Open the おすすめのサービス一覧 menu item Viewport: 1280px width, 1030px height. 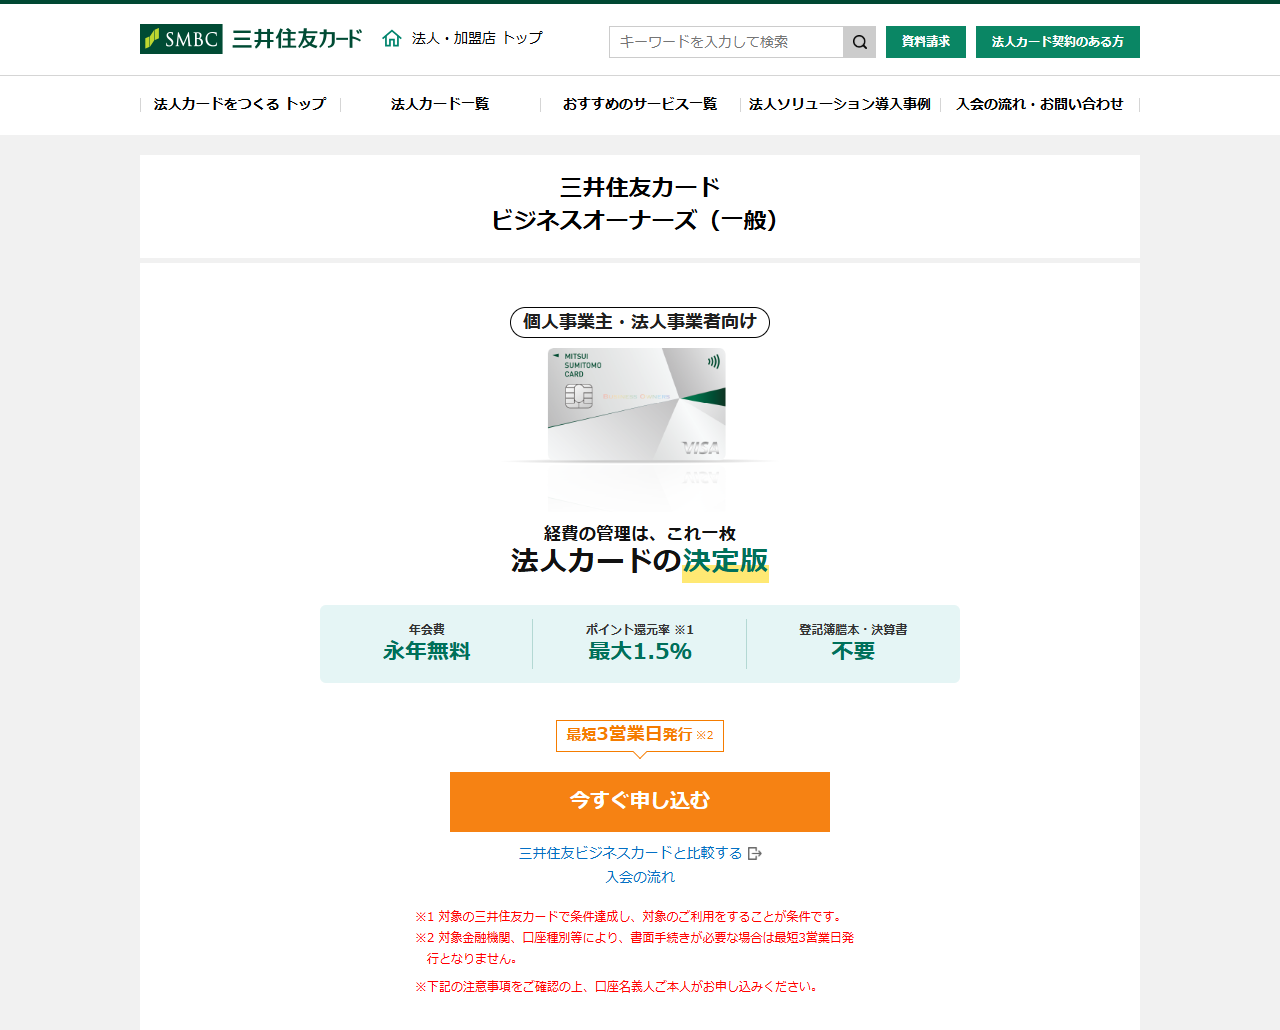click(x=640, y=104)
